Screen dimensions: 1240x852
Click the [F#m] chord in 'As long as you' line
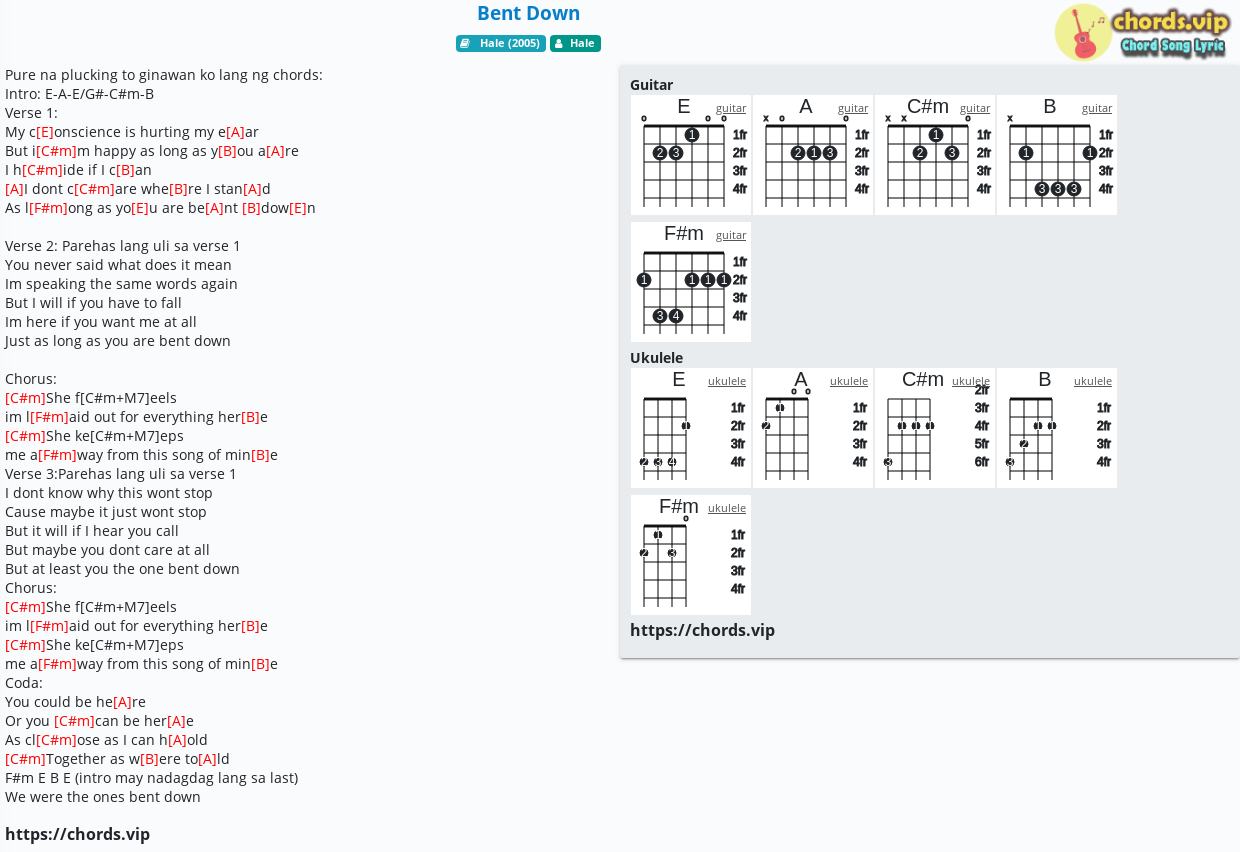[48, 208]
